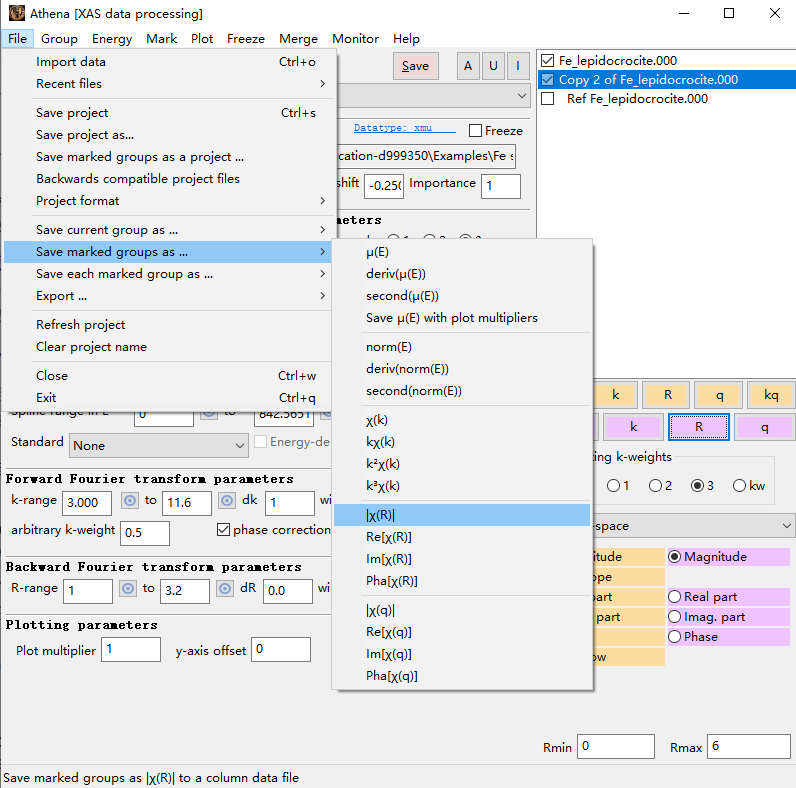Save marked groups as μ(E)

coord(462,252)
